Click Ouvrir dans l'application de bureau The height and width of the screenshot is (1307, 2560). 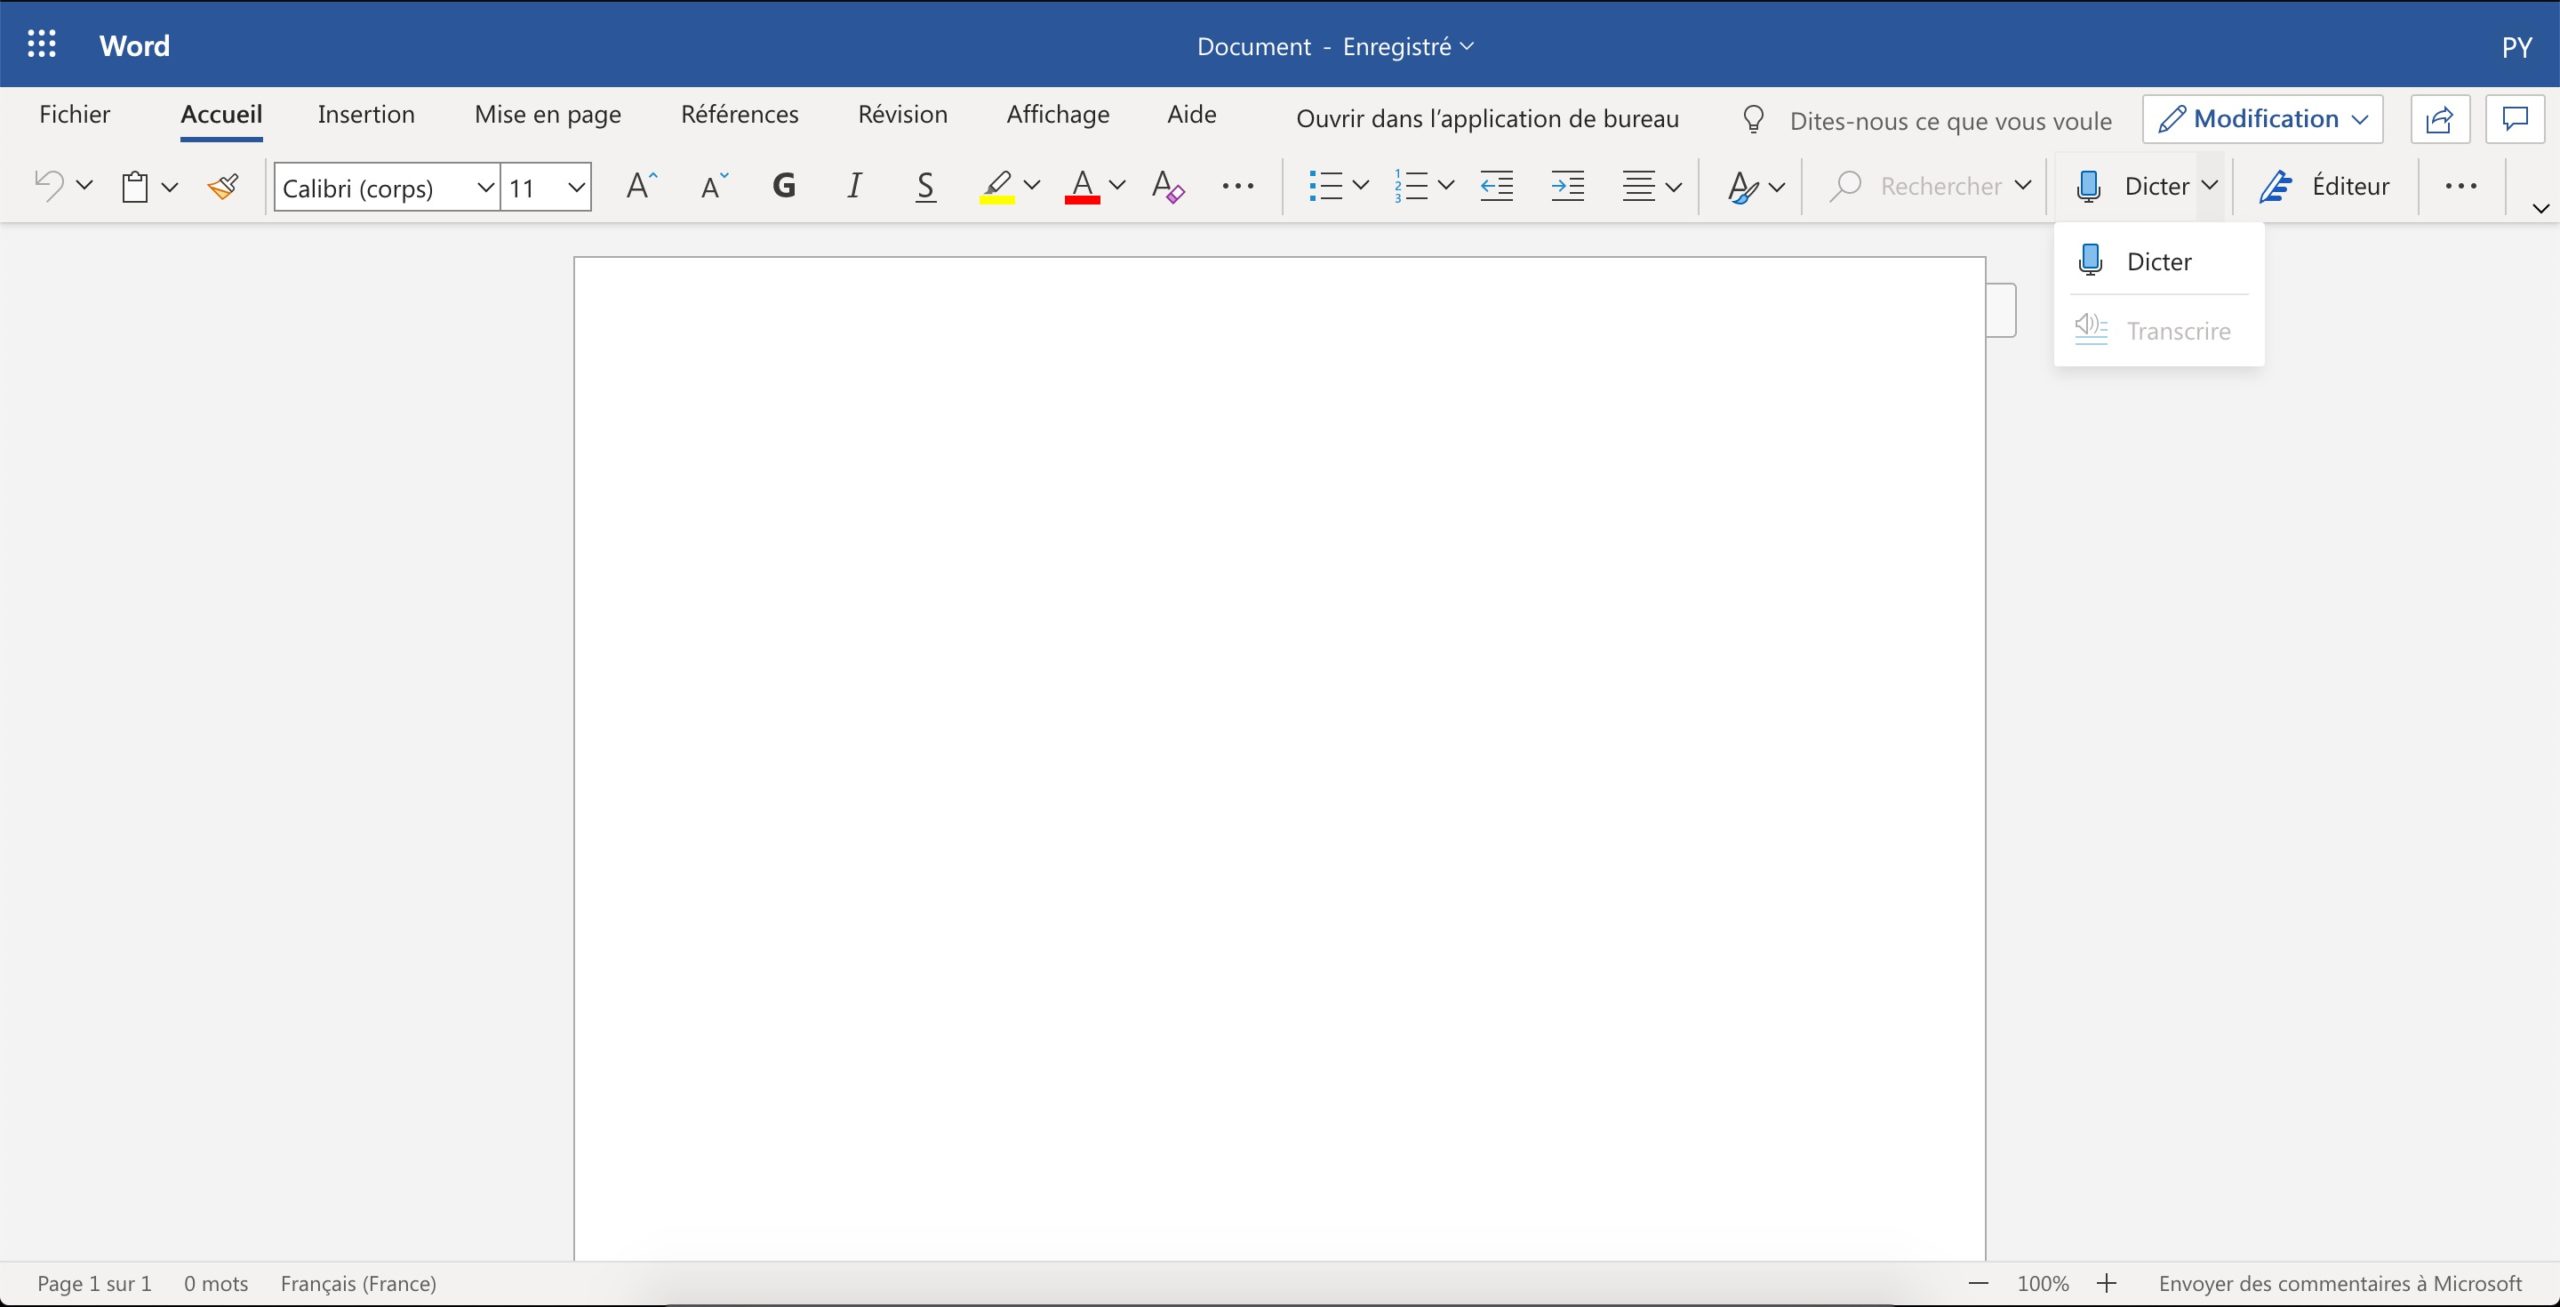pos(1487,119)
